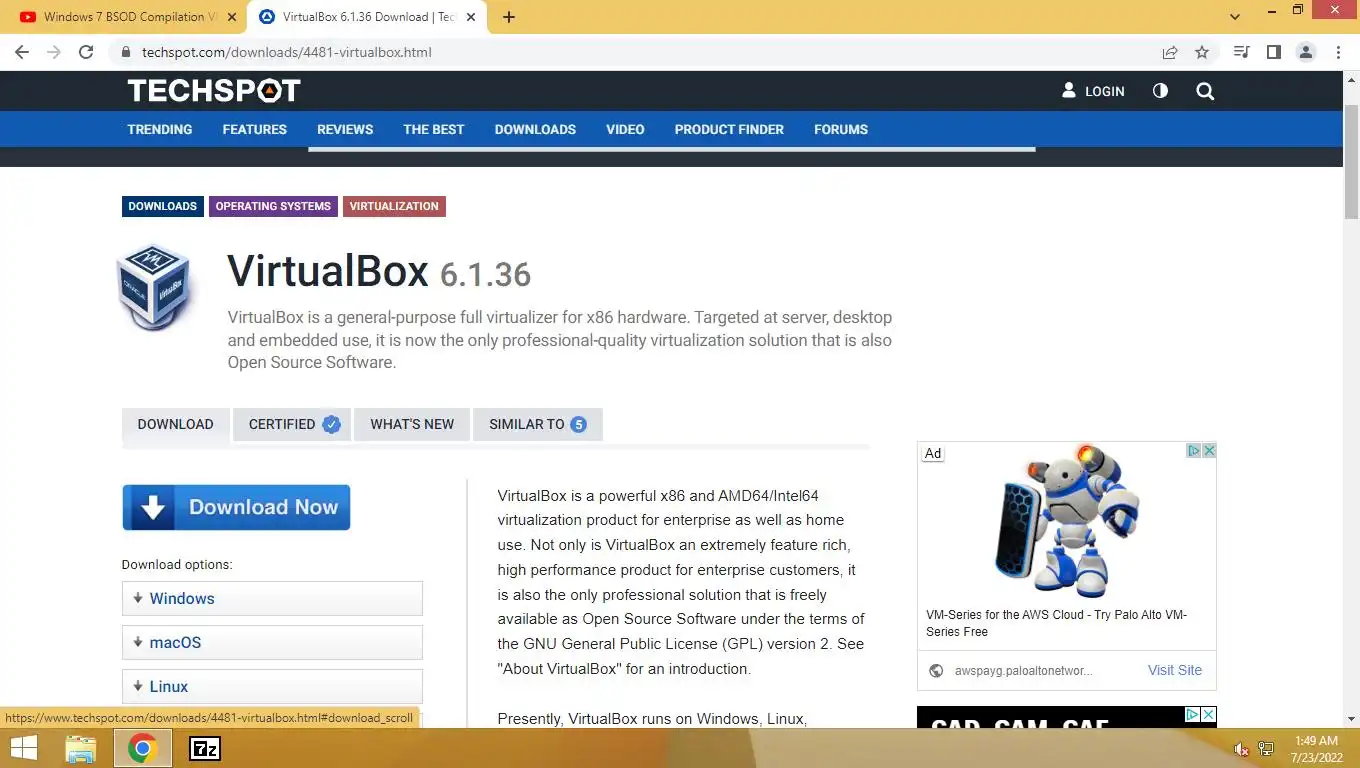Click the OPERATING SYSTEMS tag
Screen dimensions: 1360x768
pos(273,206)
